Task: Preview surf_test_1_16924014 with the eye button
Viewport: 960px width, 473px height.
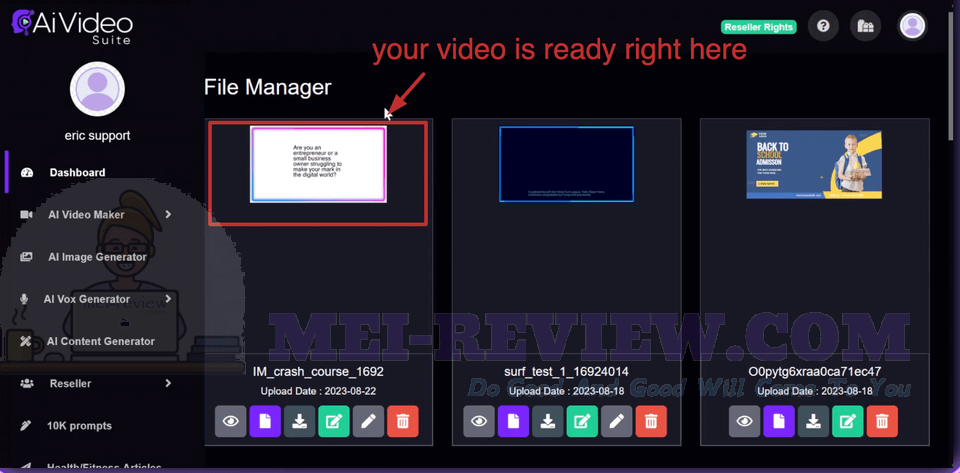Action: click(479, 421)
